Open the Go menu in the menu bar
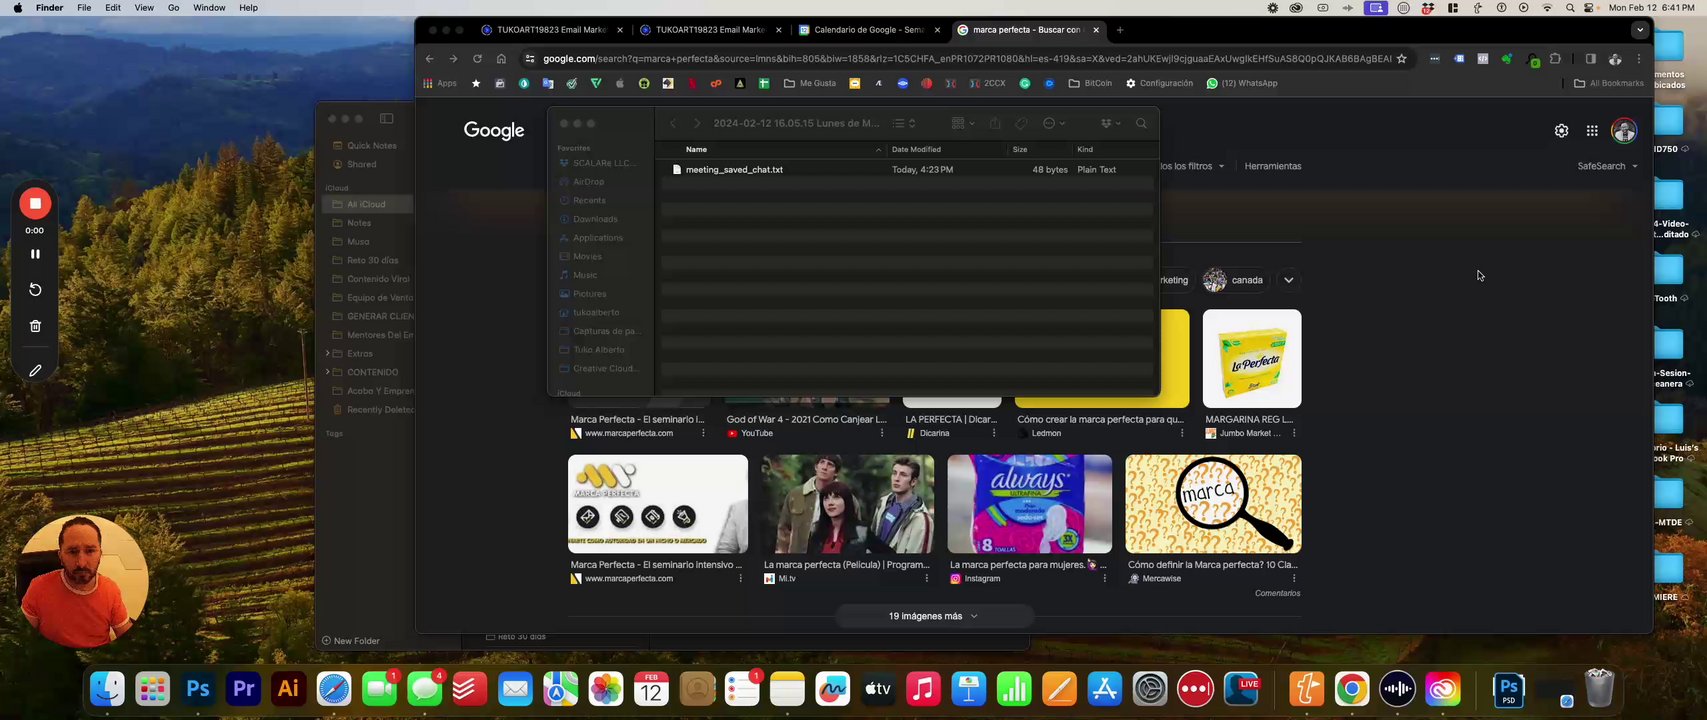 click(174, 8)
